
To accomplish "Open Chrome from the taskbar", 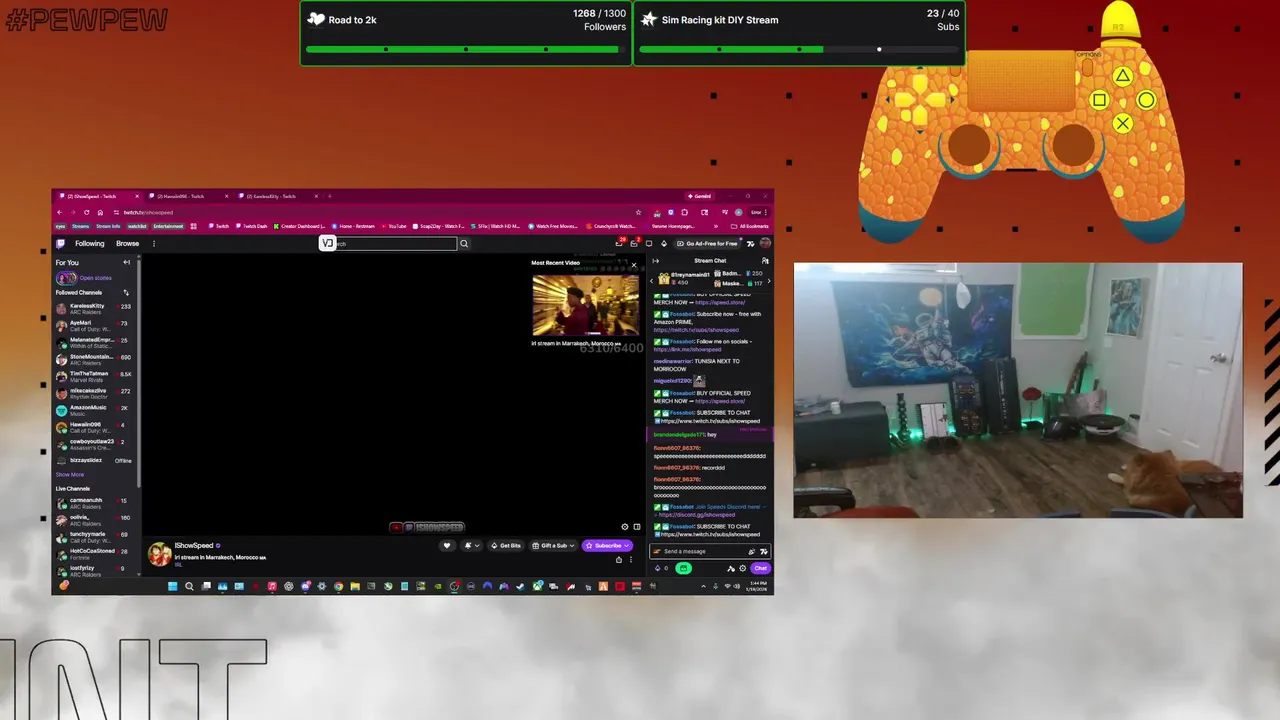I will pos(338,586).
